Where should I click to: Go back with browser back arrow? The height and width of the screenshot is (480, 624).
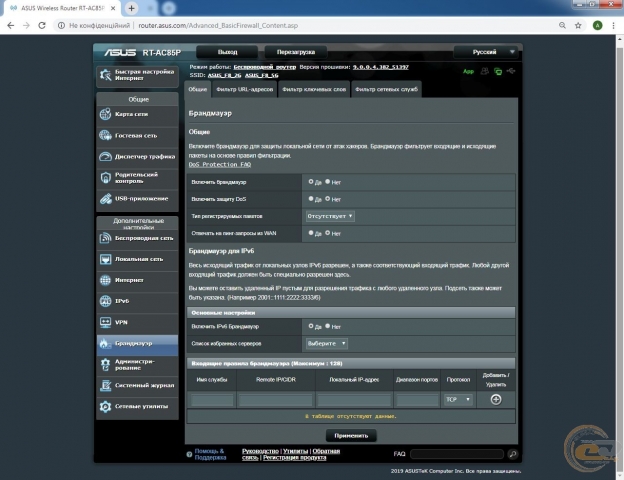(x=11, y=25)
